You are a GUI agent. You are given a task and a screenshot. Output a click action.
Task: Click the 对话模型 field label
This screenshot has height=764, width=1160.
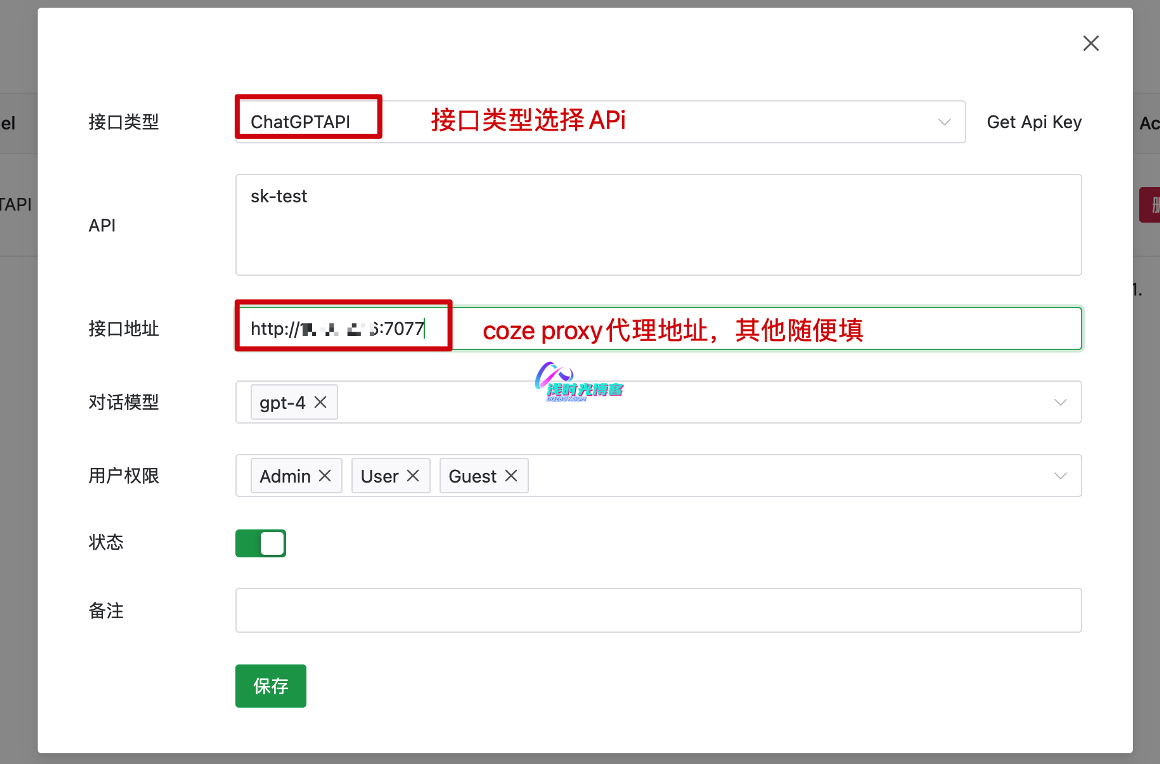coord(124,402)
